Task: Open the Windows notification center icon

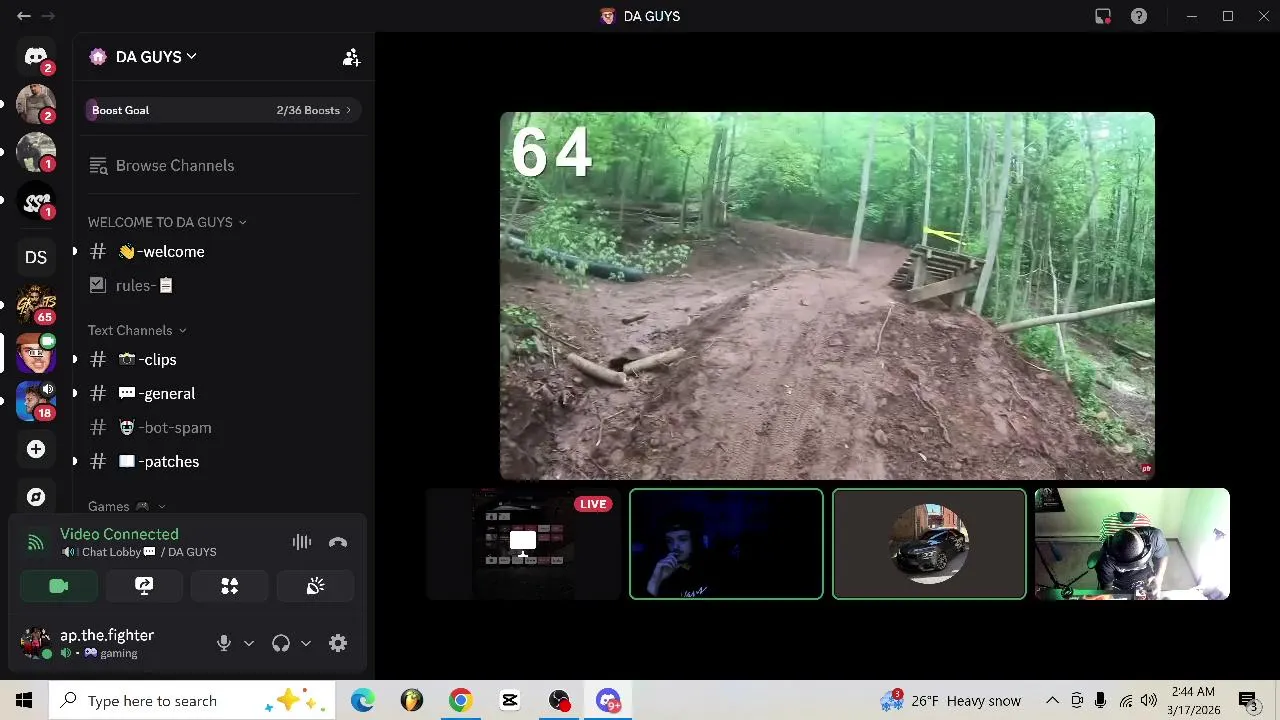Action: [x=1249, y=701]
